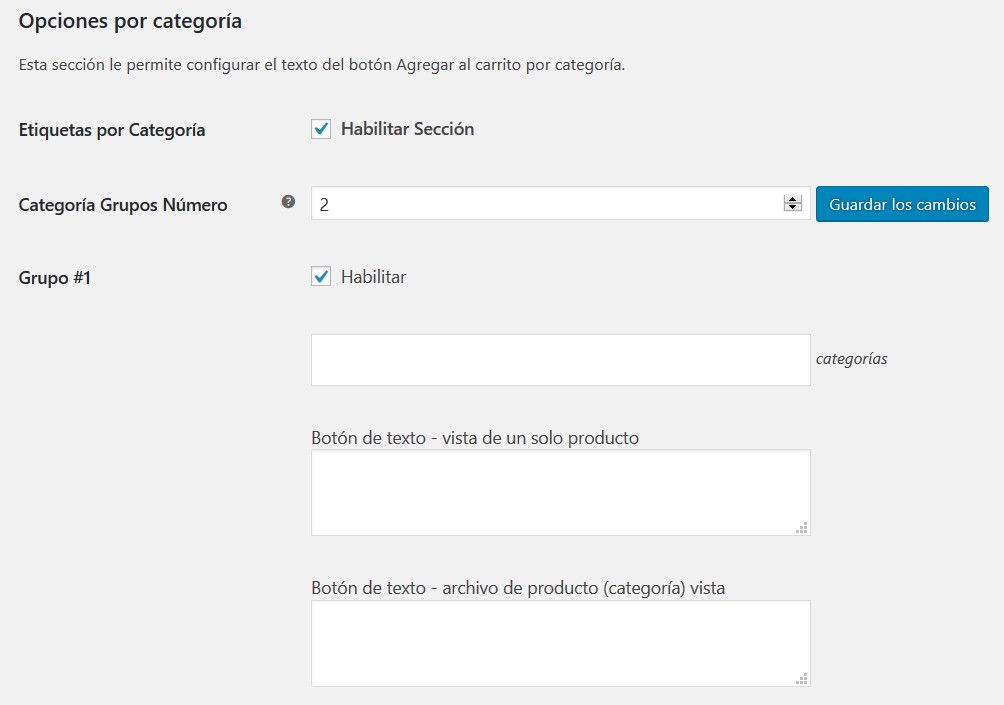Image resolution: width=1004 pixels, height=705 pixels.
Task: Toggle the Grupo #1 Habilitar checkbox
Action: (321, 277)
